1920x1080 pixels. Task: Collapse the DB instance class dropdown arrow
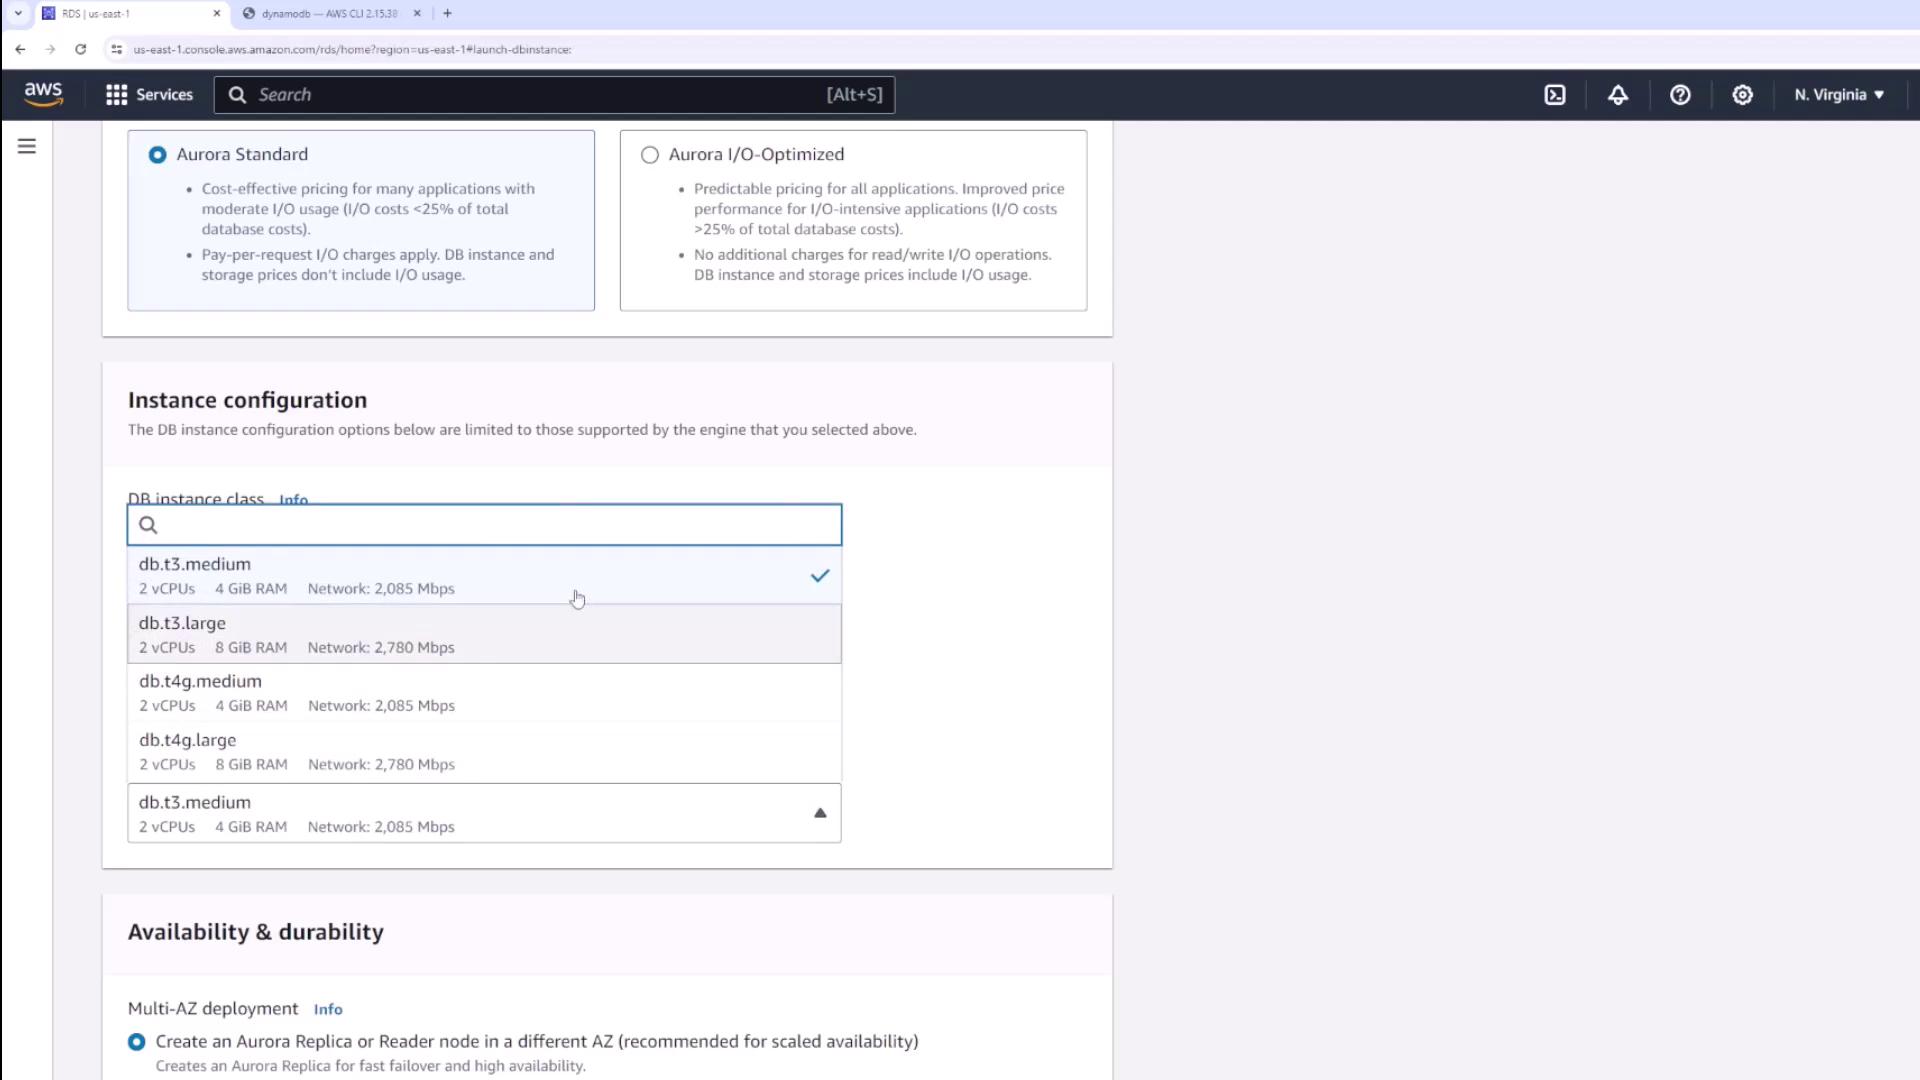click(x=820, y=813)
